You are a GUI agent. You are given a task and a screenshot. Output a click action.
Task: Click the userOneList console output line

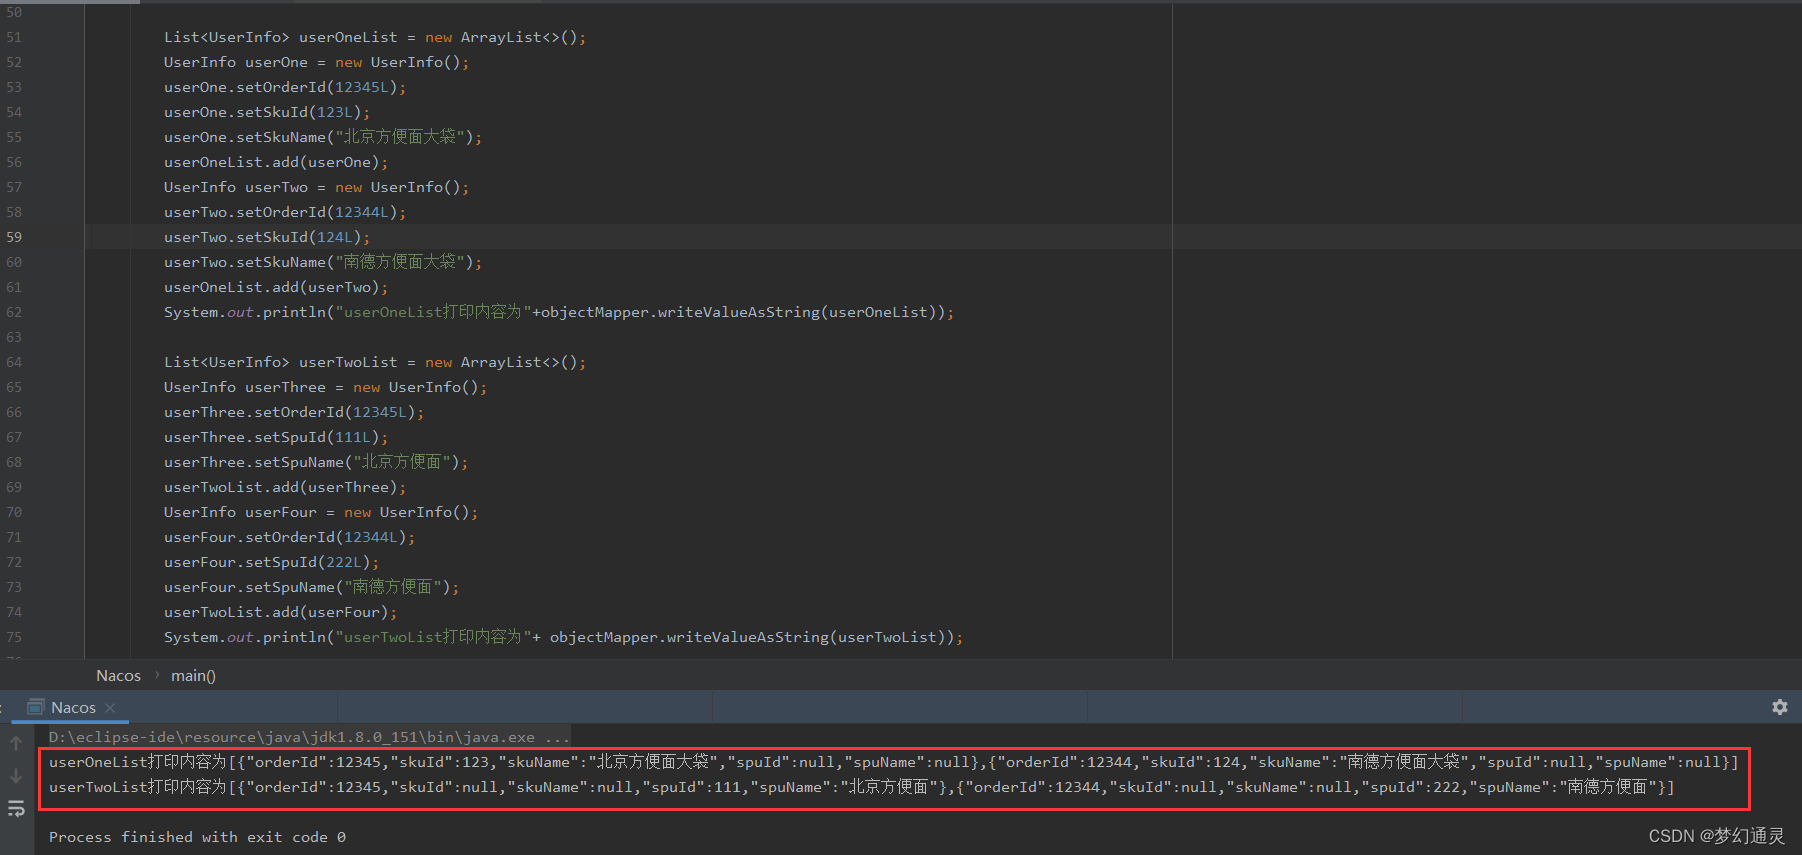pos(894,762)
